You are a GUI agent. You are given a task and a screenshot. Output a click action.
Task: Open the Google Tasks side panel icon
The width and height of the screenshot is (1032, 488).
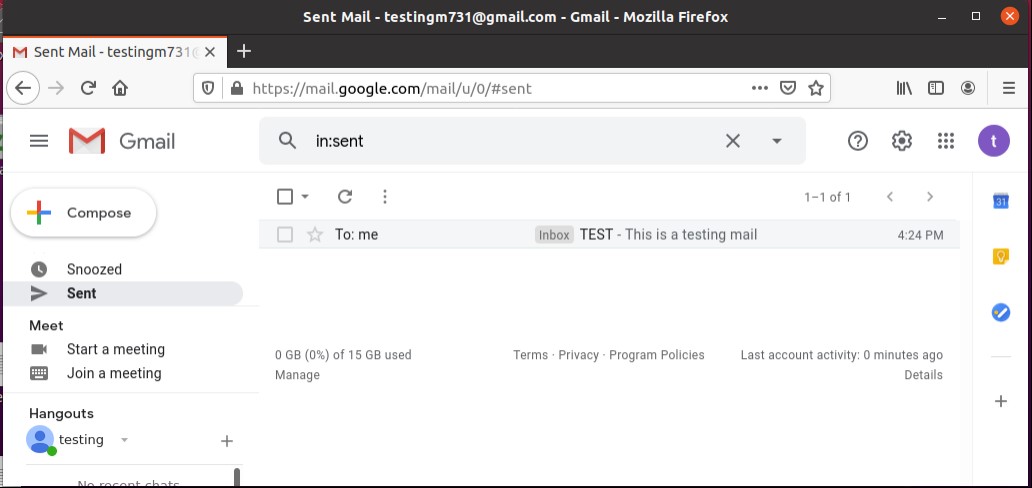point(1000,313)
